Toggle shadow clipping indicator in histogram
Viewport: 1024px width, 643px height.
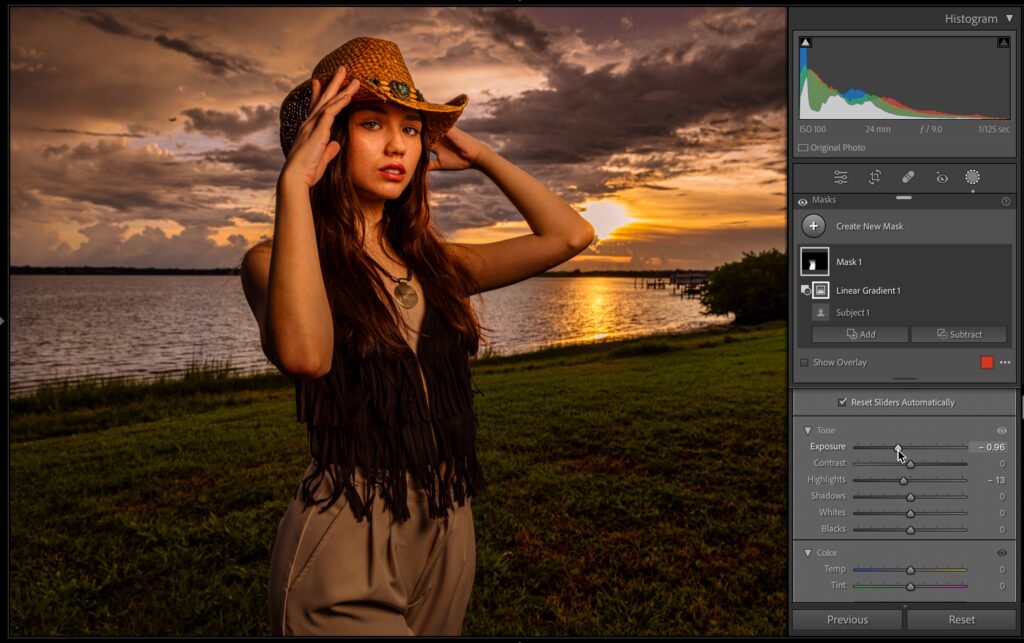[806, 42]
